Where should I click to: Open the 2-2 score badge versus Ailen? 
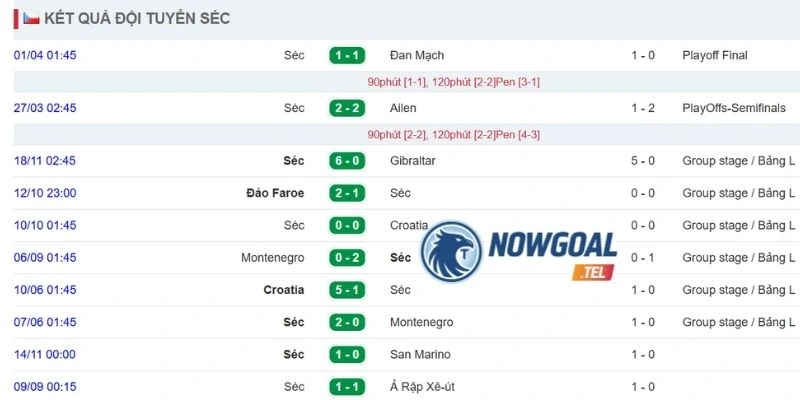347,108
